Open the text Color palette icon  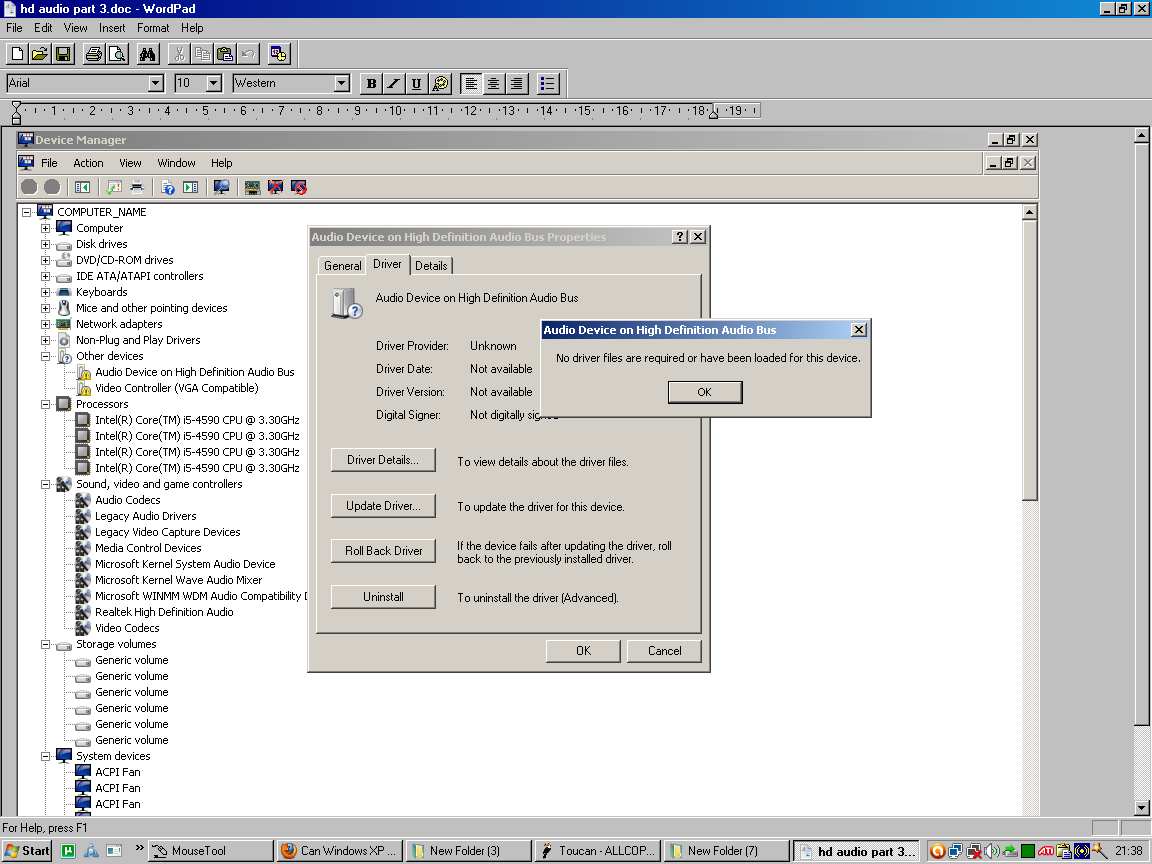click(440, 83)
